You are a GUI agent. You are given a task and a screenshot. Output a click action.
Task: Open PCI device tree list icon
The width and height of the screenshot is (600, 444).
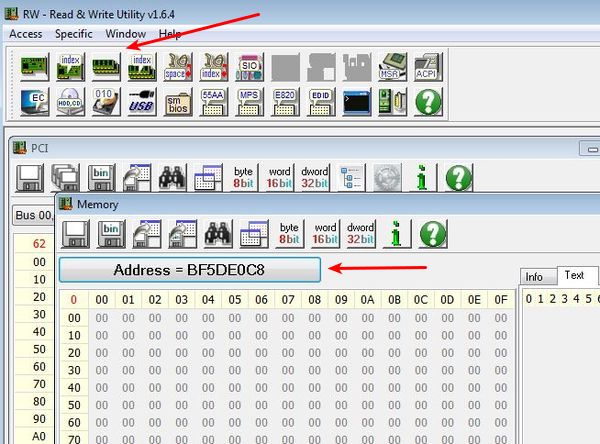click(351, 178)
